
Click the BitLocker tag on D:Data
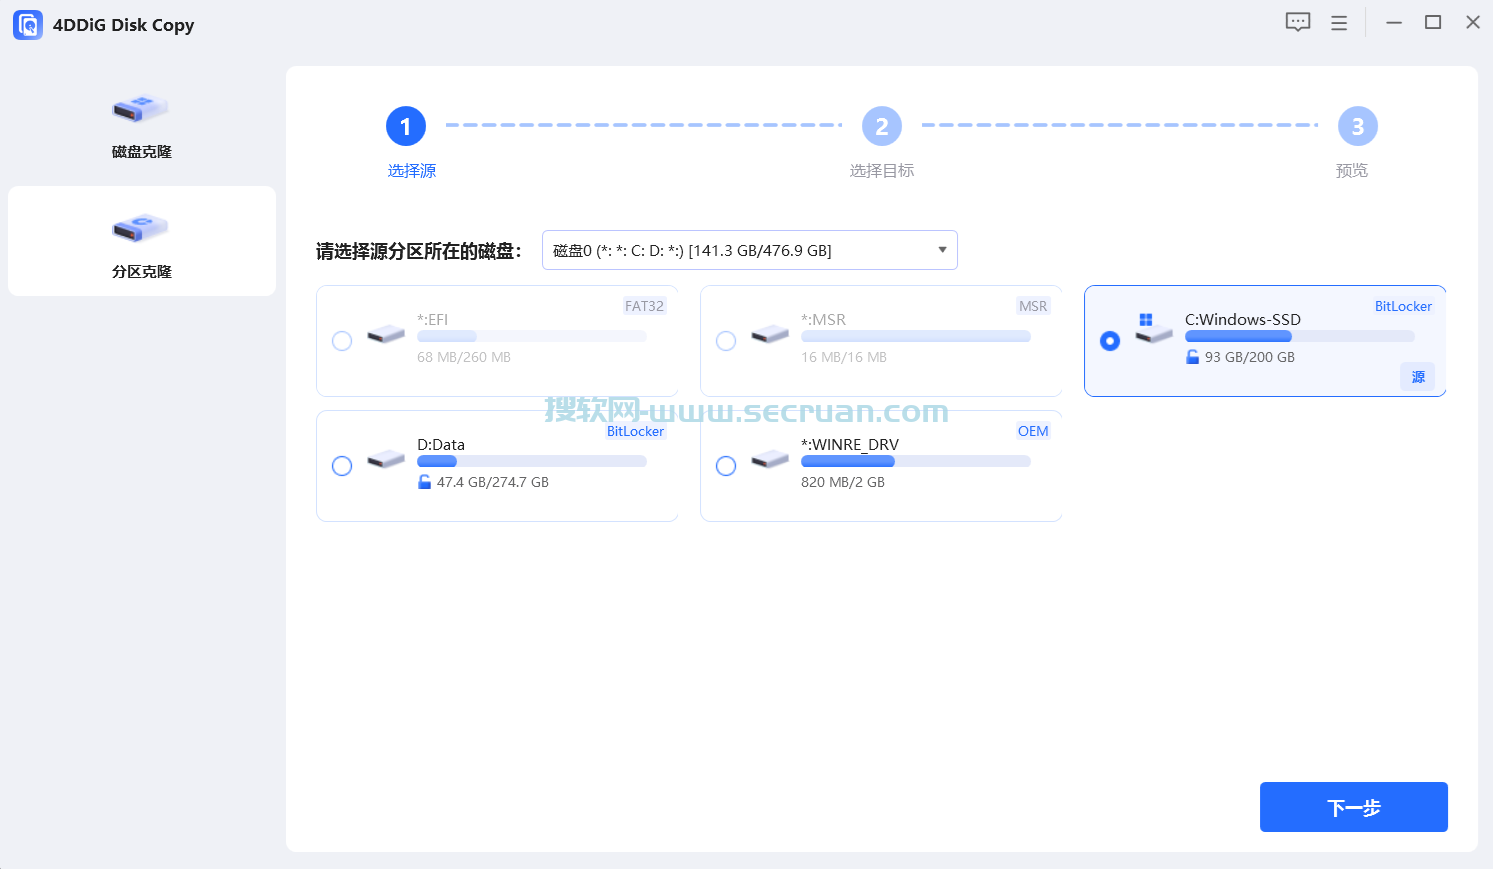635,431
